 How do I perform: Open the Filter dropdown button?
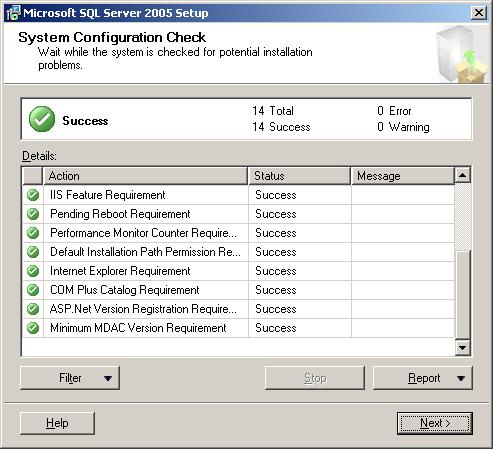coord(70,378)
